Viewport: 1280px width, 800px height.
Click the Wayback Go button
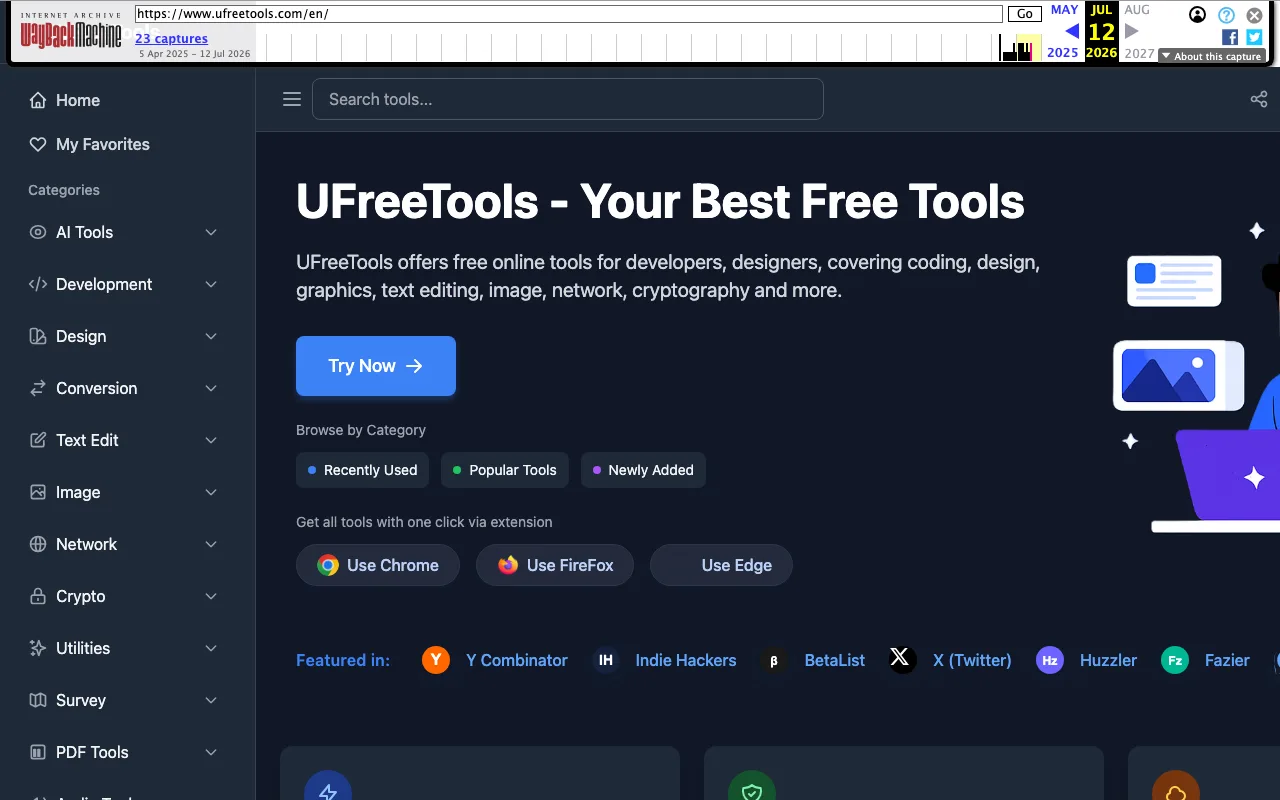(x=1025, y=14)
